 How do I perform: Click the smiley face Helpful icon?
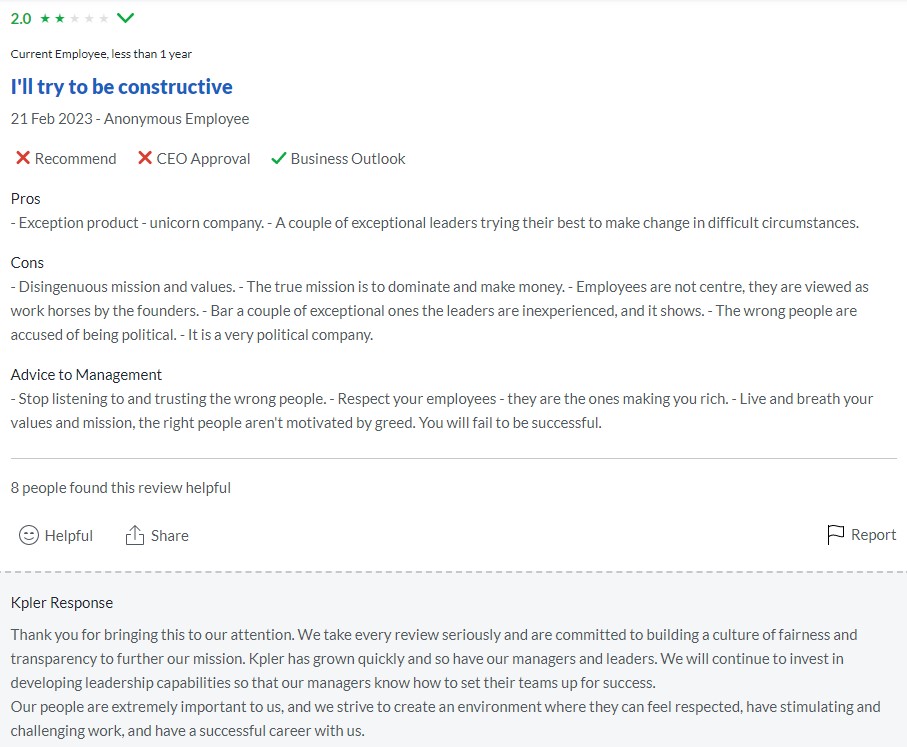(30, 535)
